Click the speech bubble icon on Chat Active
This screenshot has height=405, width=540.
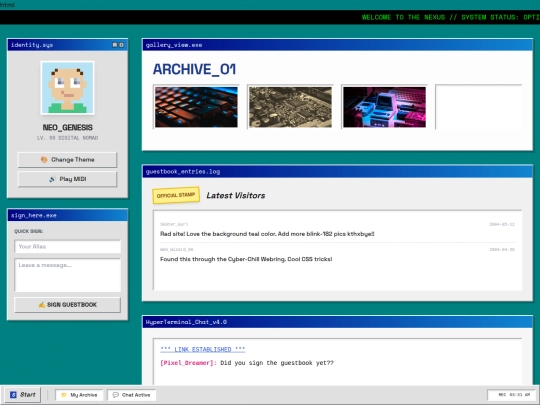pyautogui.click(x=116, y=395)
